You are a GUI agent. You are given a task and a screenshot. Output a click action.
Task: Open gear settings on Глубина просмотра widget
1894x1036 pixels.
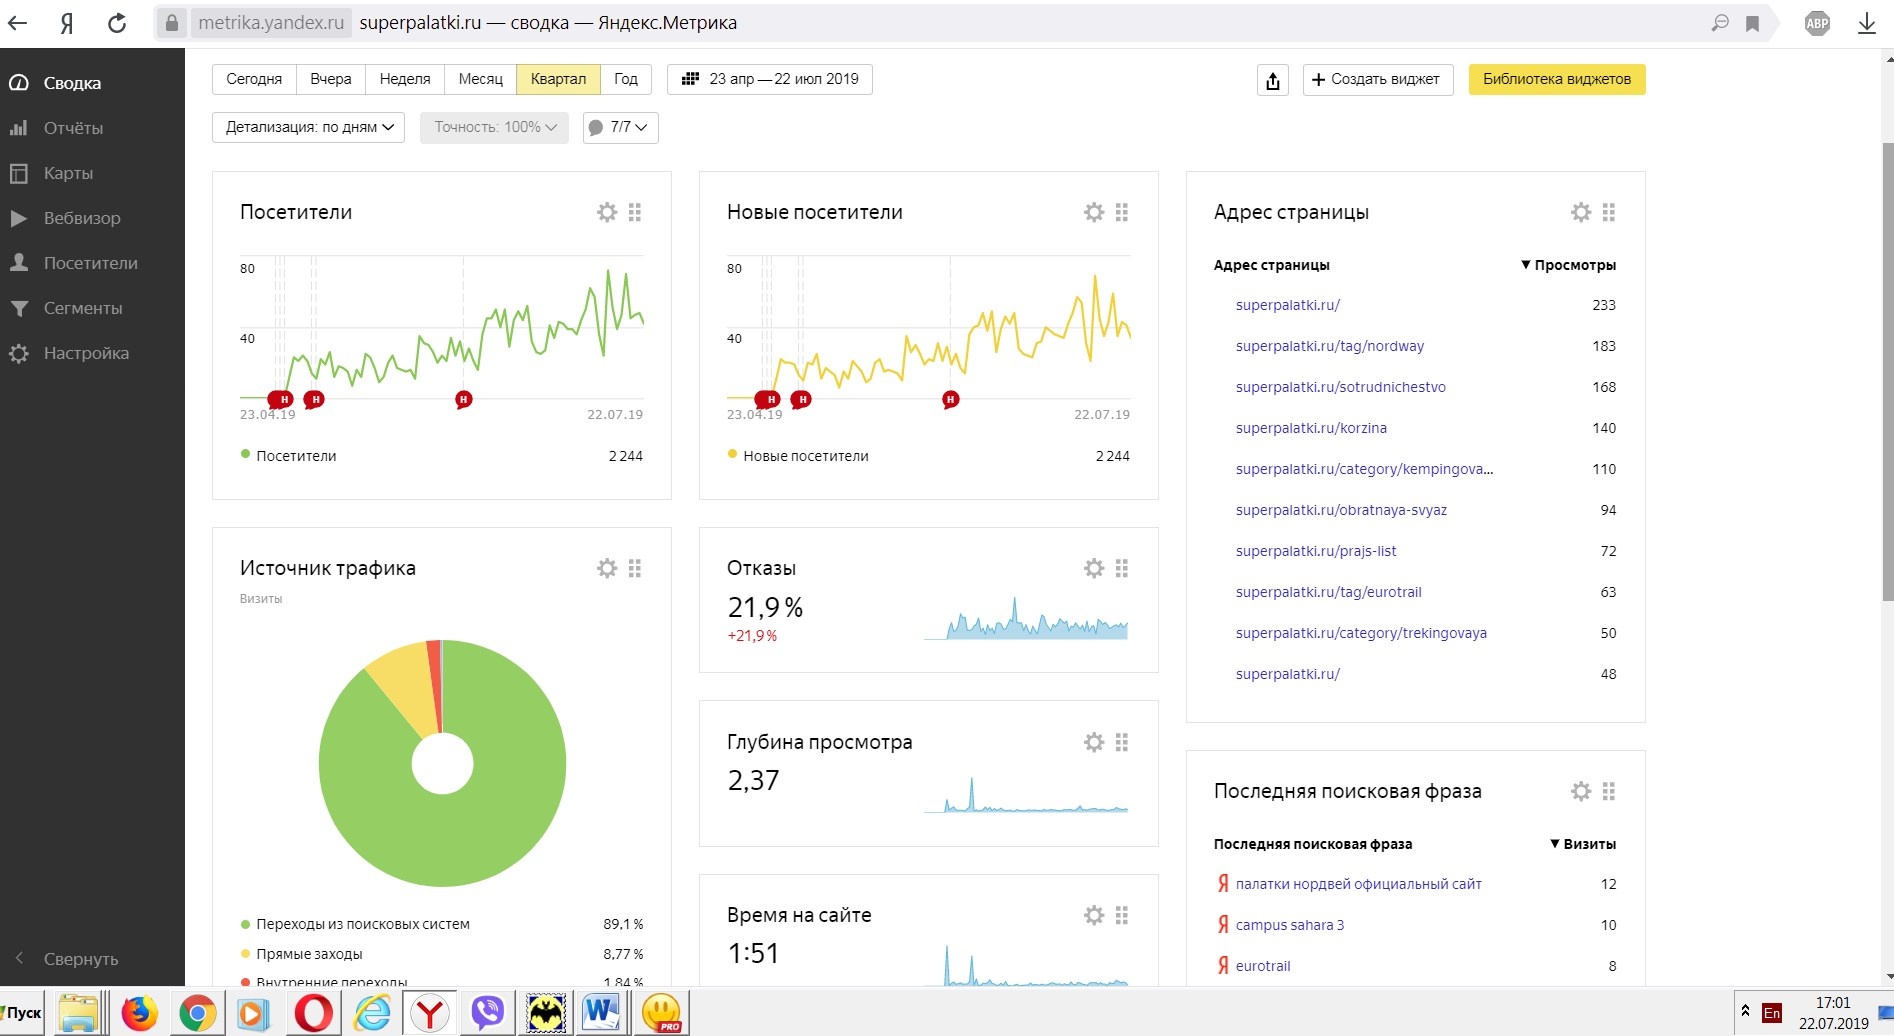tap(1094, 742)
